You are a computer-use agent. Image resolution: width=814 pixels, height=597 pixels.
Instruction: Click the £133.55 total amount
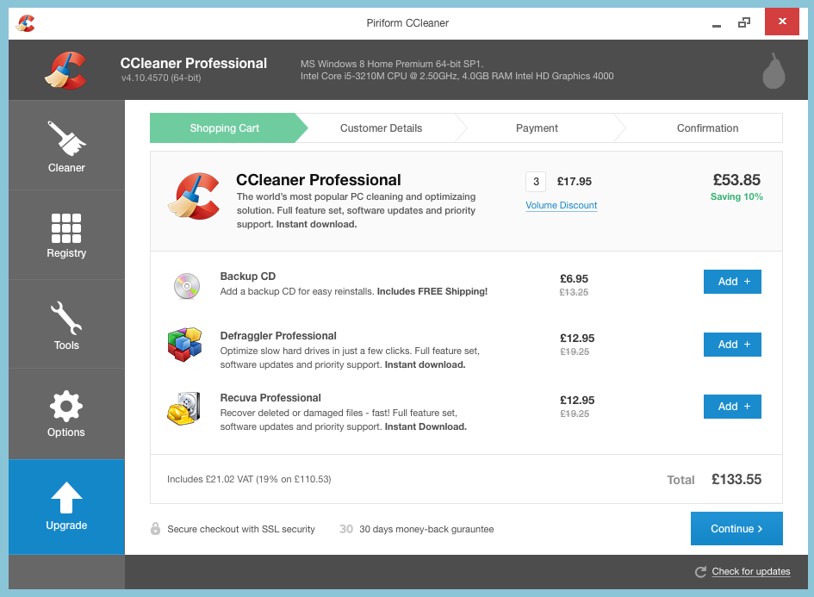coord(736,479)
